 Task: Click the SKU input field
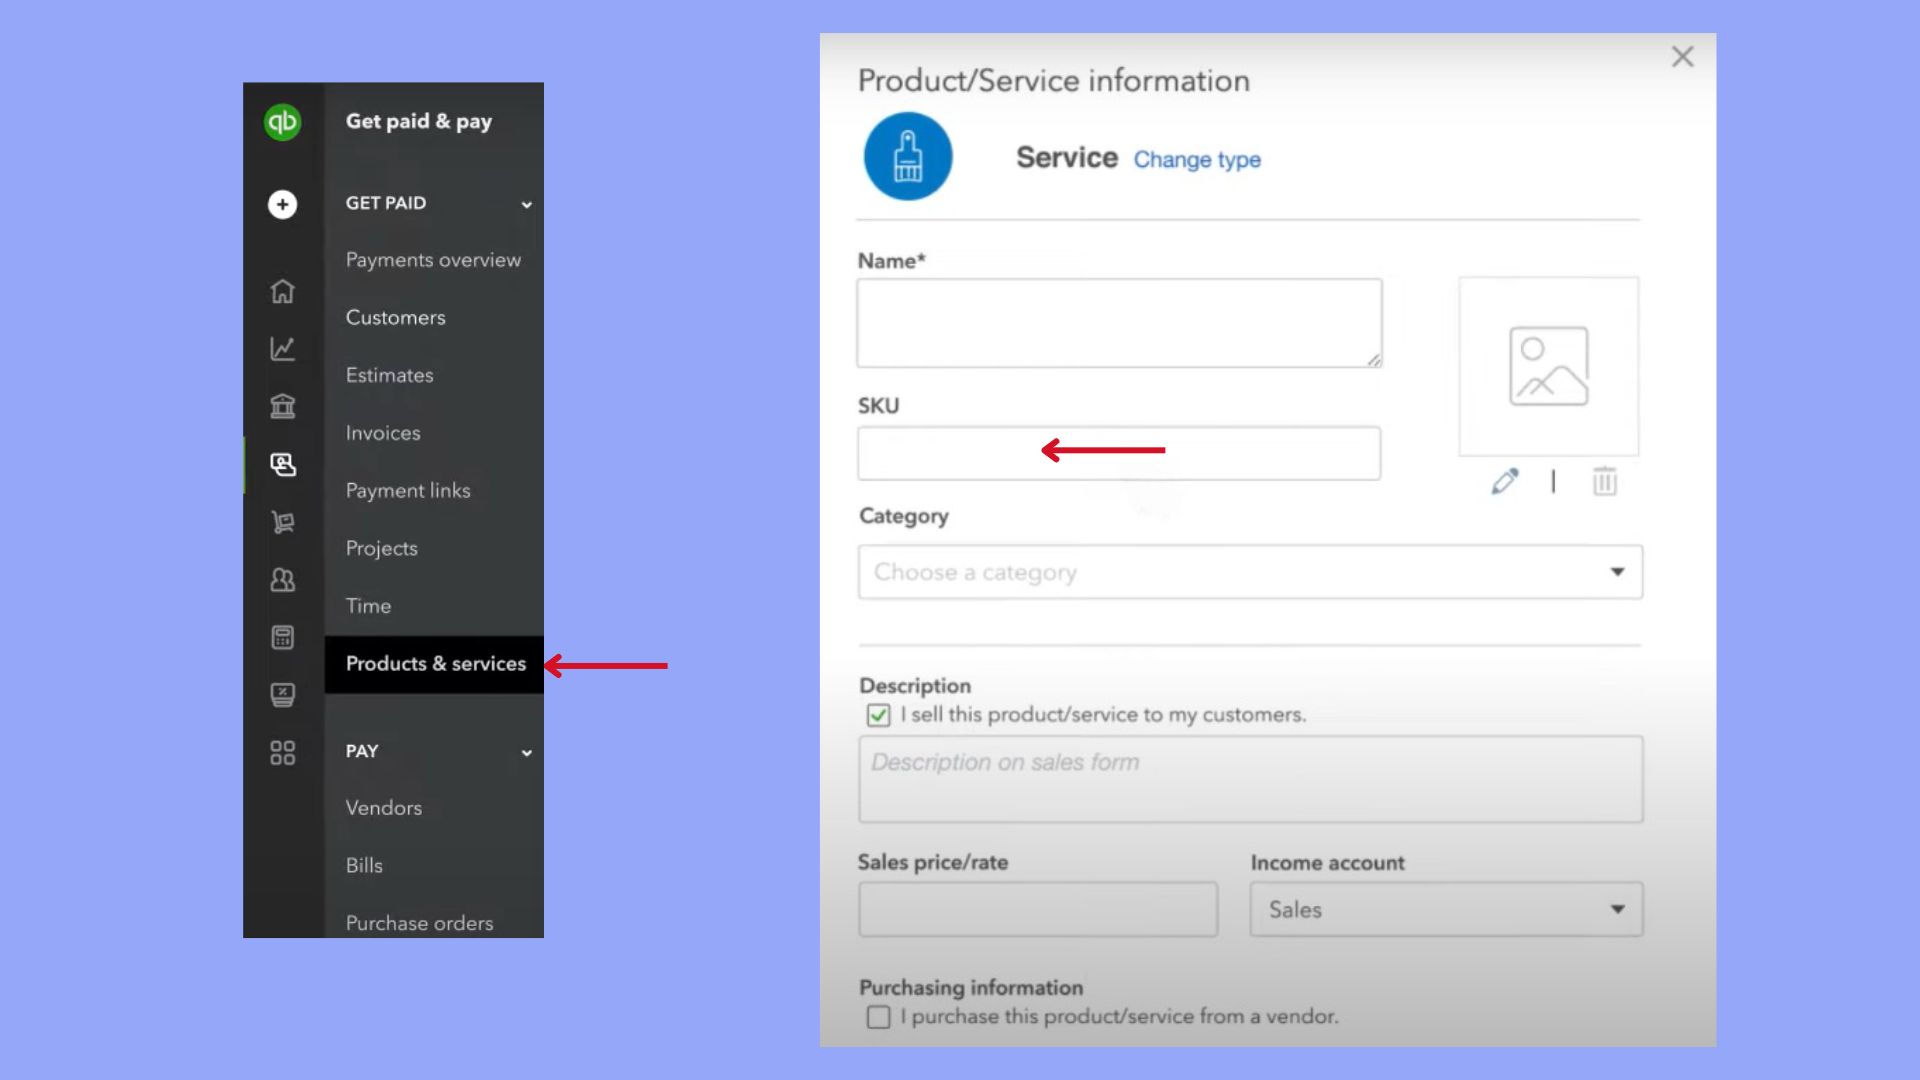1118,454
